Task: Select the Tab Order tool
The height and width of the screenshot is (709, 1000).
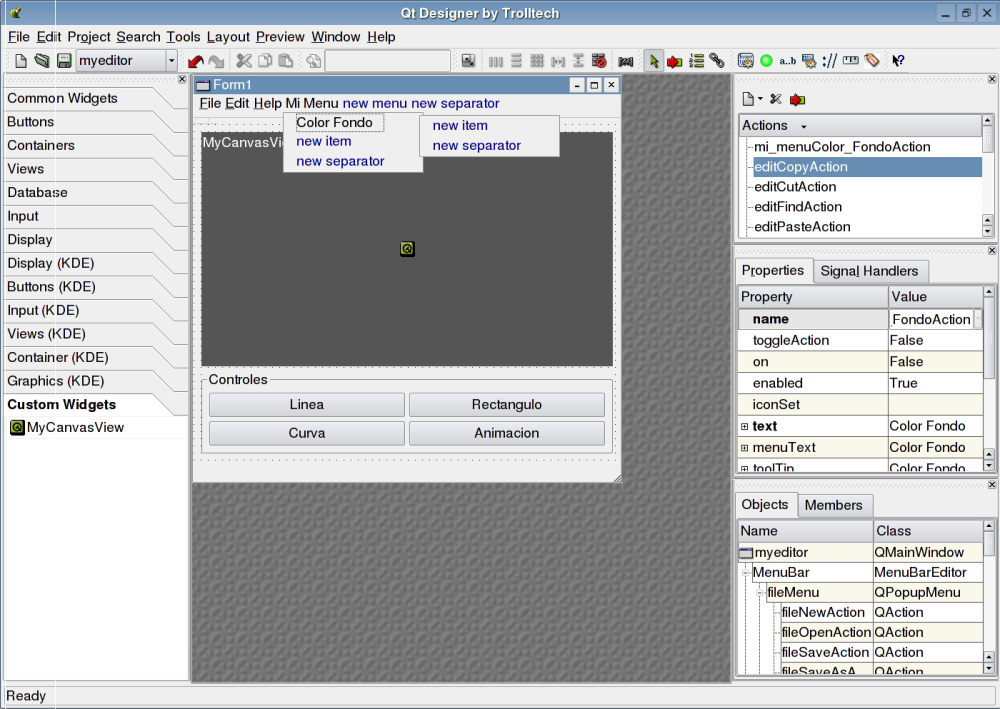Action: click(x=696, y=61)
